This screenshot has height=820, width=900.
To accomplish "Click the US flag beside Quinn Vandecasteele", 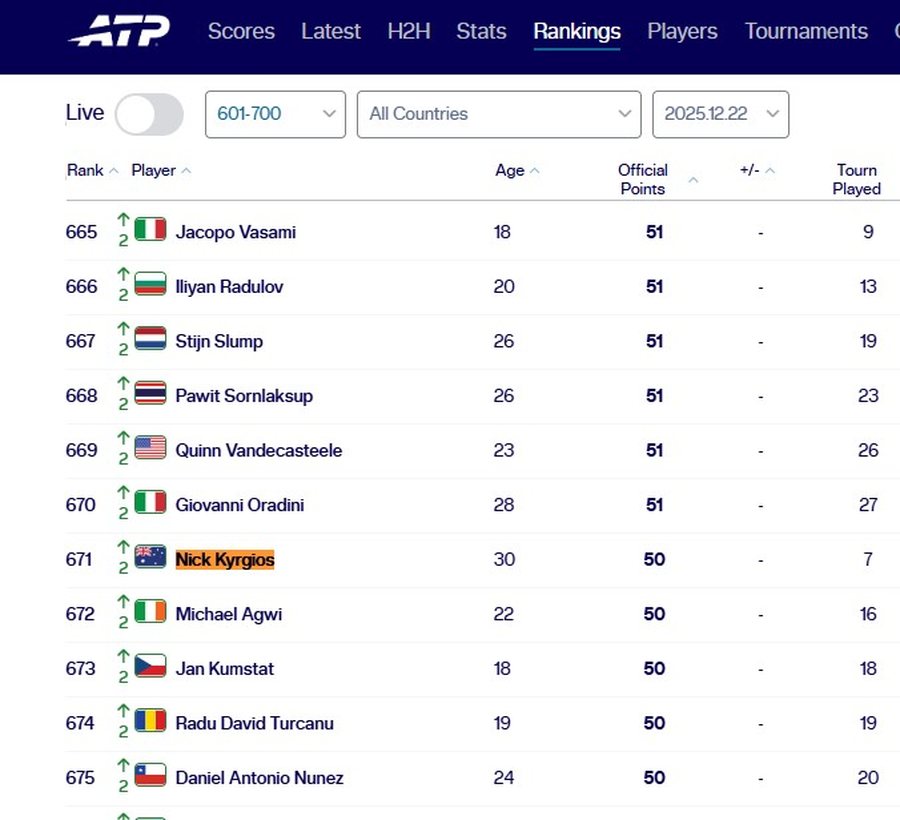I will pyautogui.click(x=150, y=448).
